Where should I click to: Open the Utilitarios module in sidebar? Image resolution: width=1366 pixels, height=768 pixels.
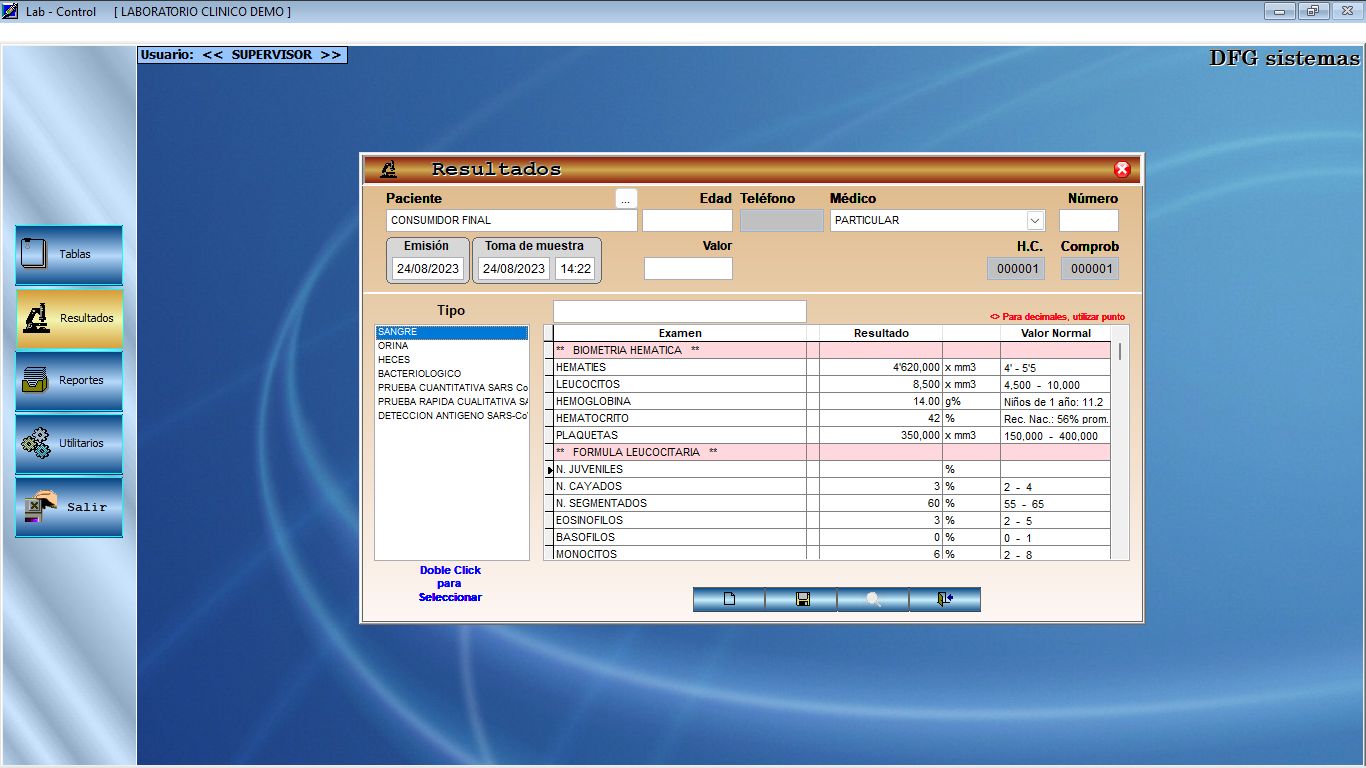69,443
